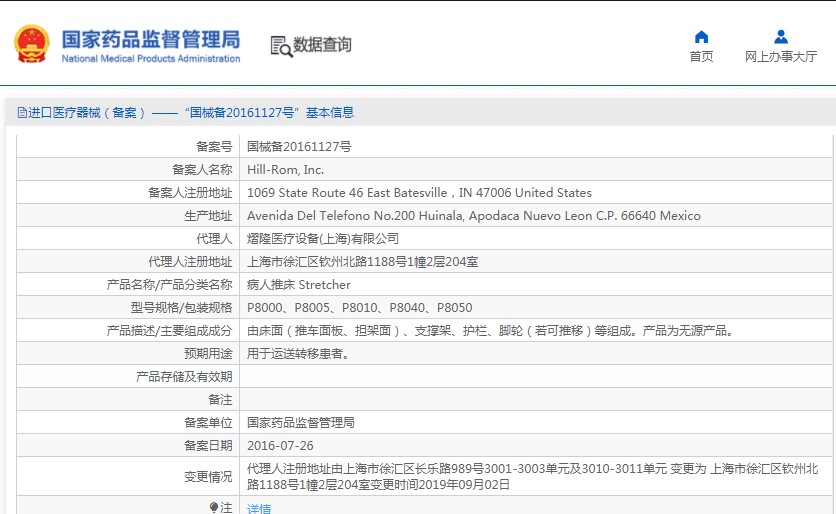
Task: Click the 网上办事大厅 person icon
Action: point(781,37)
